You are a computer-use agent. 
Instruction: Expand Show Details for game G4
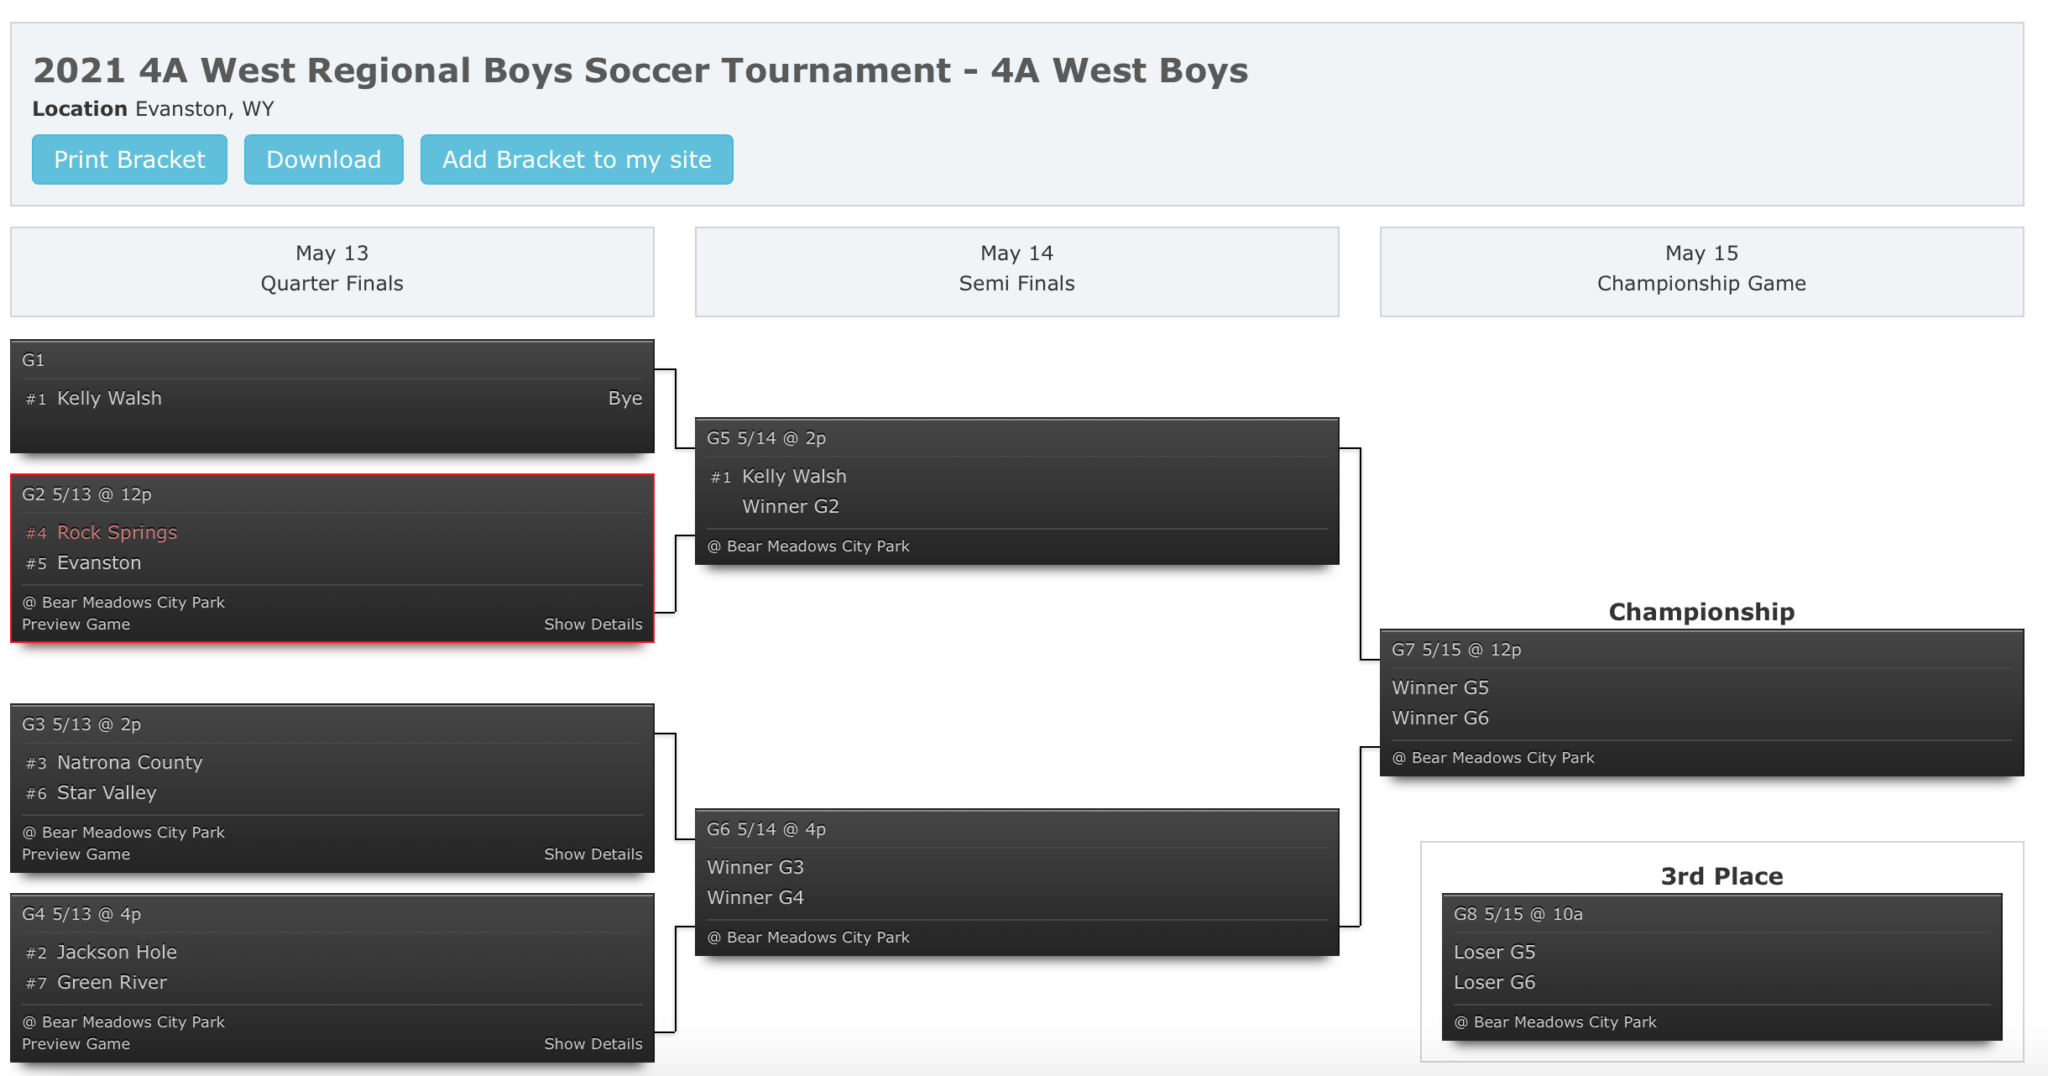click(x=593, y=1044)
